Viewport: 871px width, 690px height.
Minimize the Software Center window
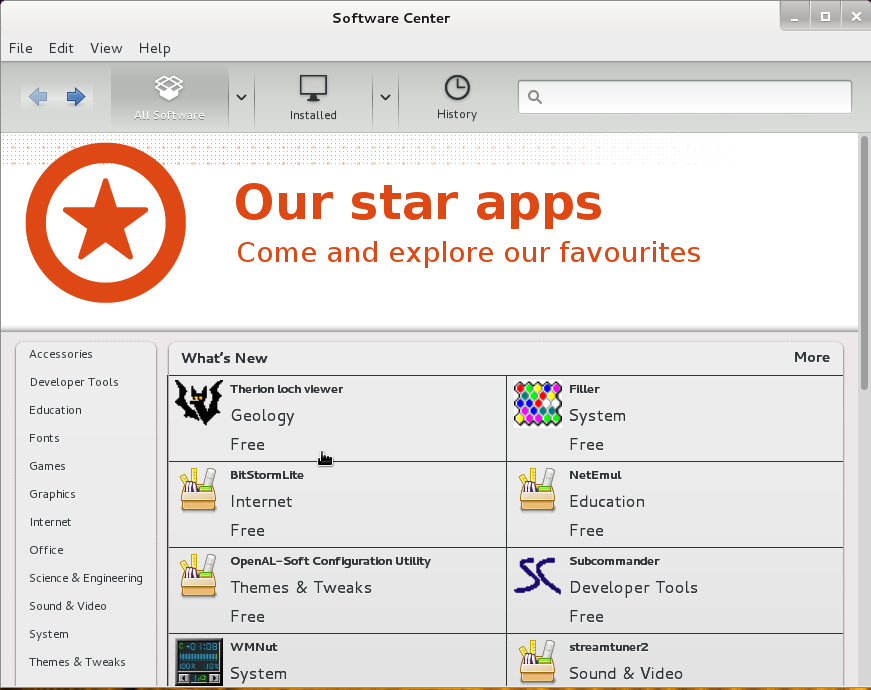point(794,17)
